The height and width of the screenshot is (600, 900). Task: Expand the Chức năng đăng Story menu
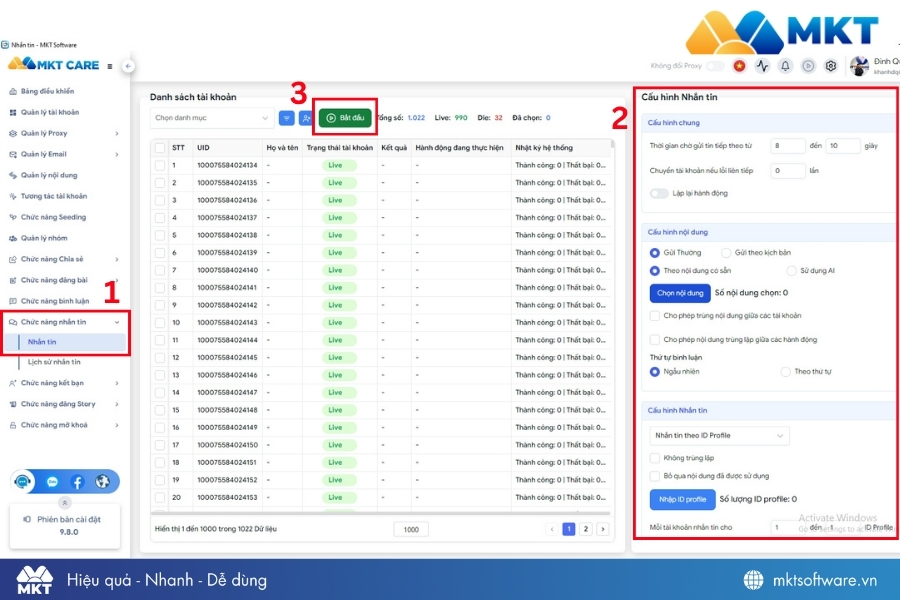pos(64,404)
